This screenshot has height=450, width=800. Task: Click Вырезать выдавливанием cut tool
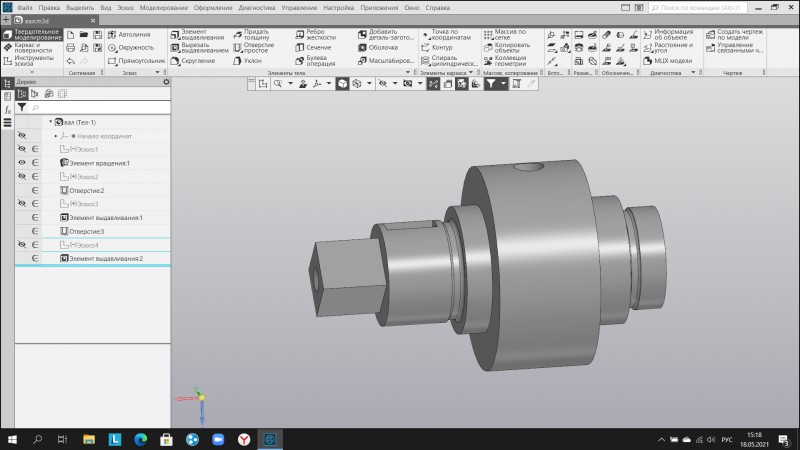(199, 47)
